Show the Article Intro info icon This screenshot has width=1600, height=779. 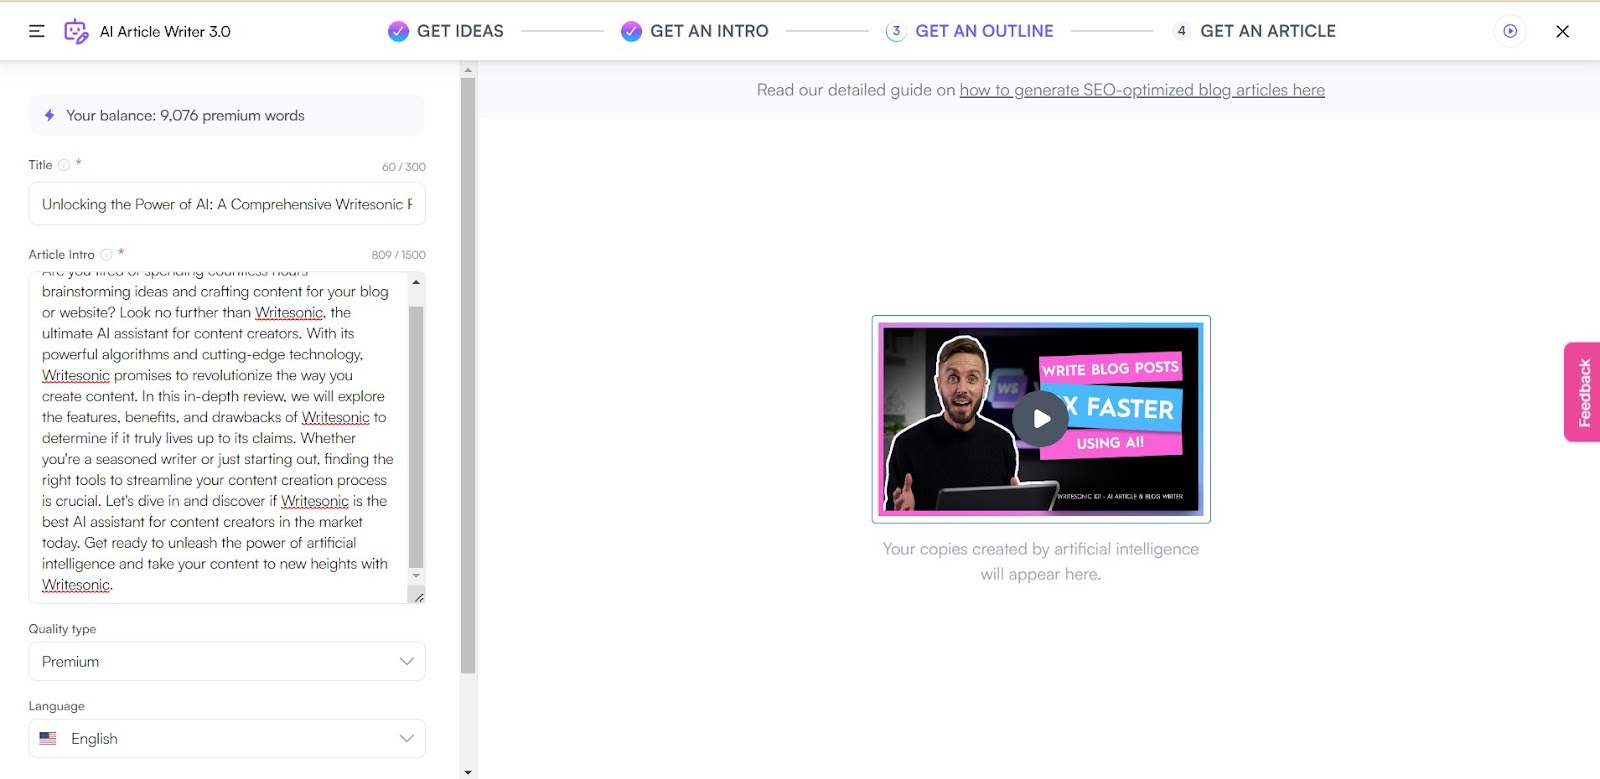106,255
